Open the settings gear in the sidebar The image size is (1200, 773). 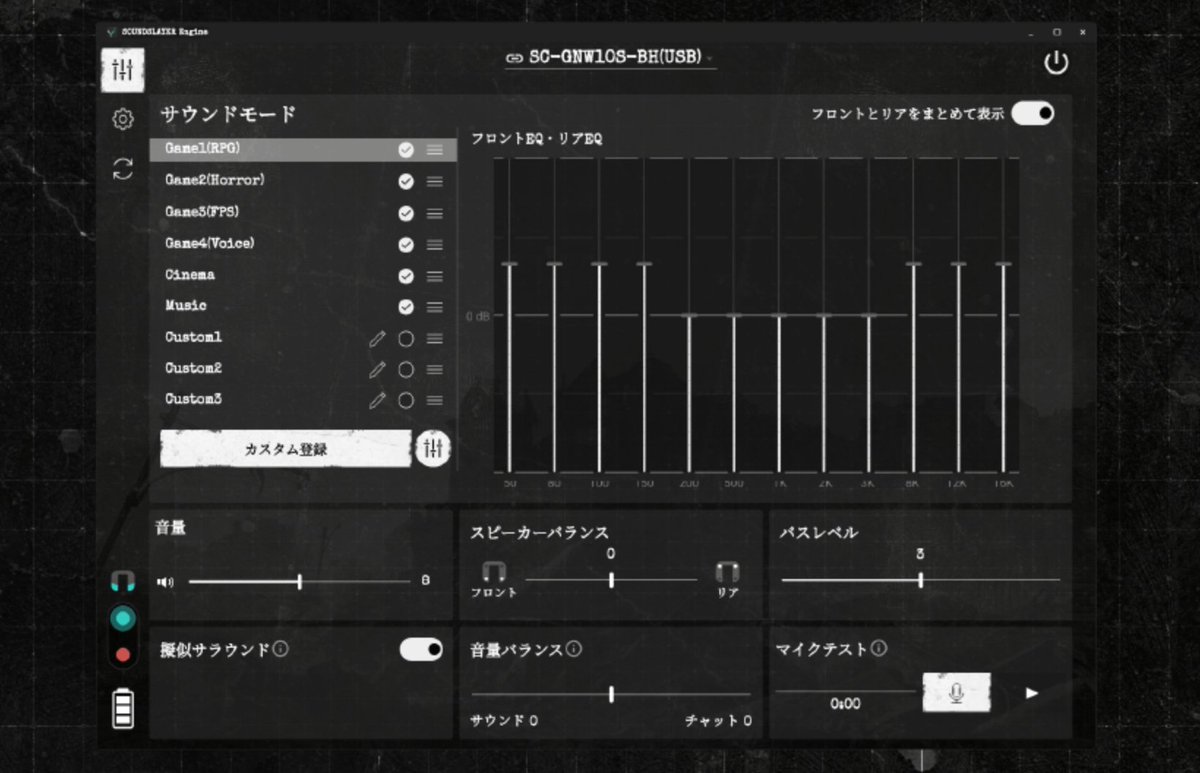(122, 119)
